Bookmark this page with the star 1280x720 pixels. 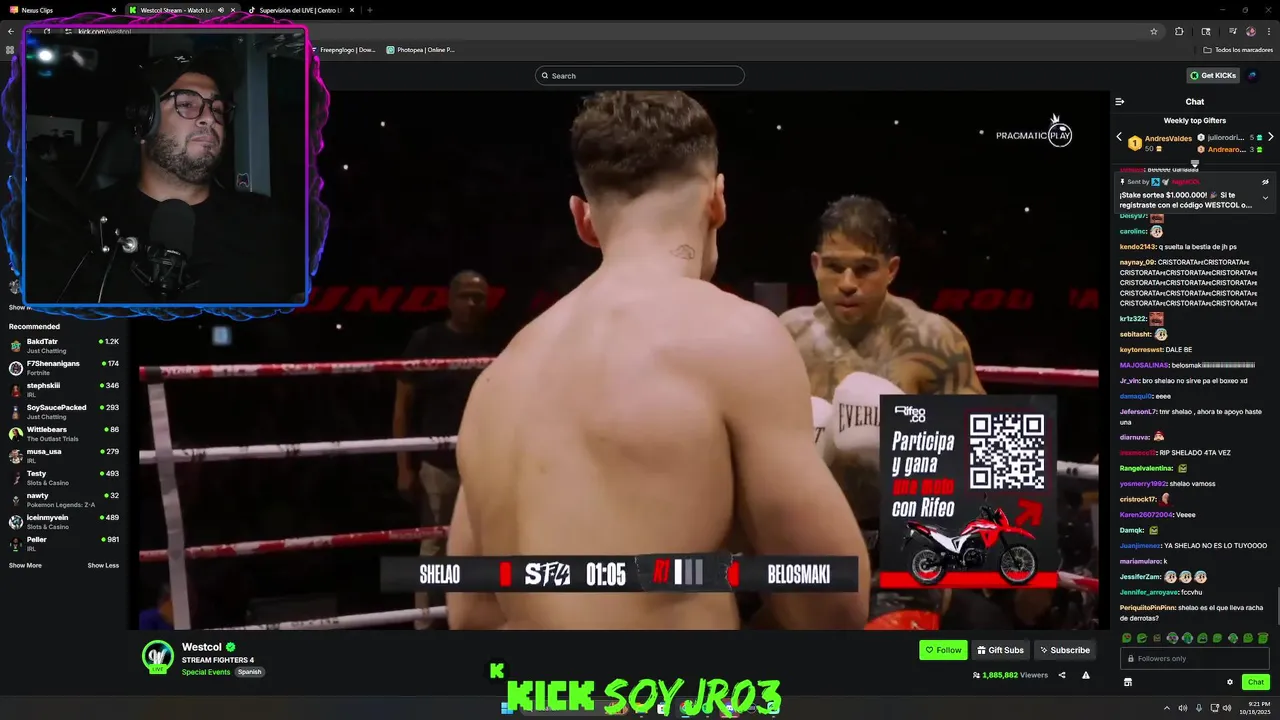[x=1154, y=31]
